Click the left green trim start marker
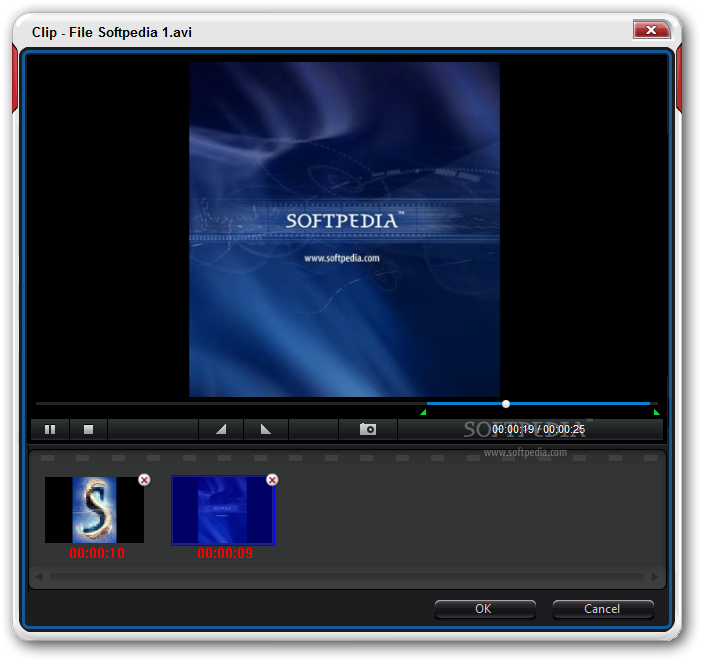Screen dimensions: 702x661 pos(423,412)
